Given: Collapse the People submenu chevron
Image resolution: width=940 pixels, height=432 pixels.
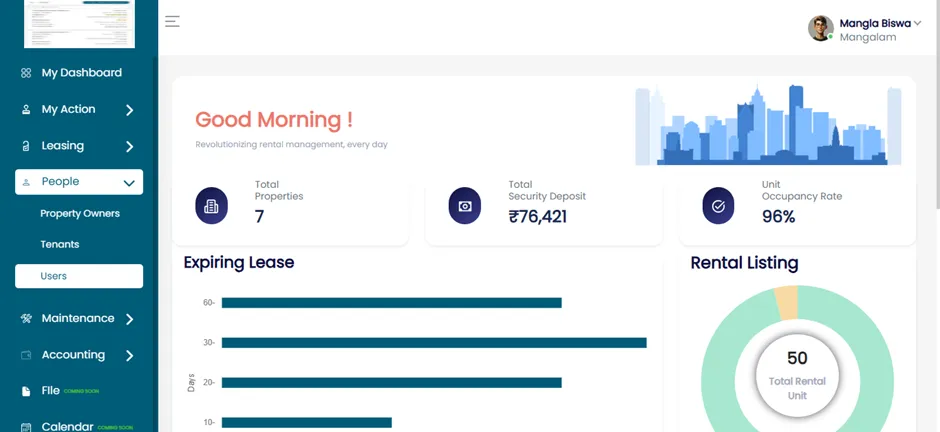Looking at the screenshot, I should click(129, 183).
